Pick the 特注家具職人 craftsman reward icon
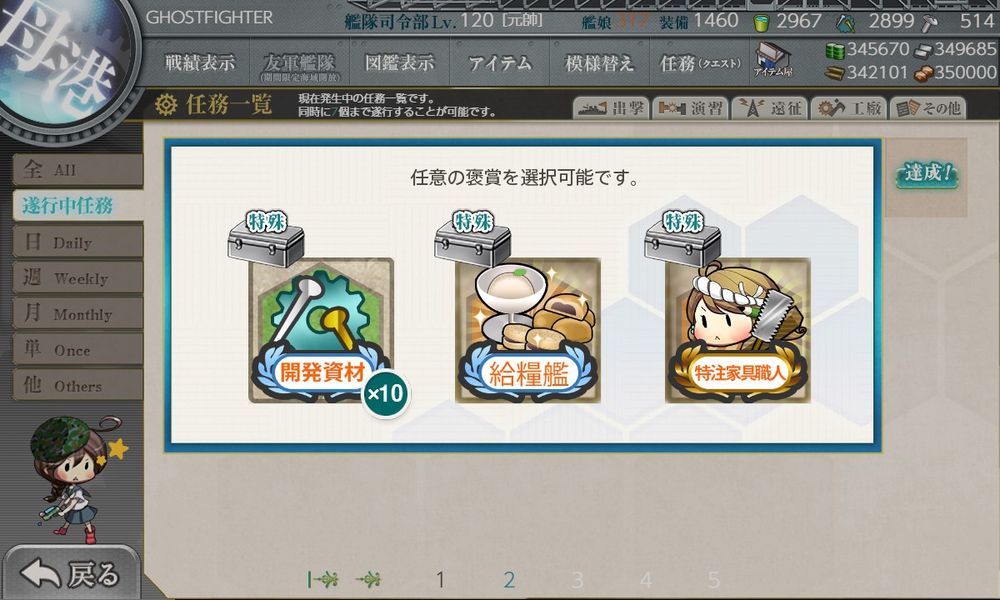 738,330
